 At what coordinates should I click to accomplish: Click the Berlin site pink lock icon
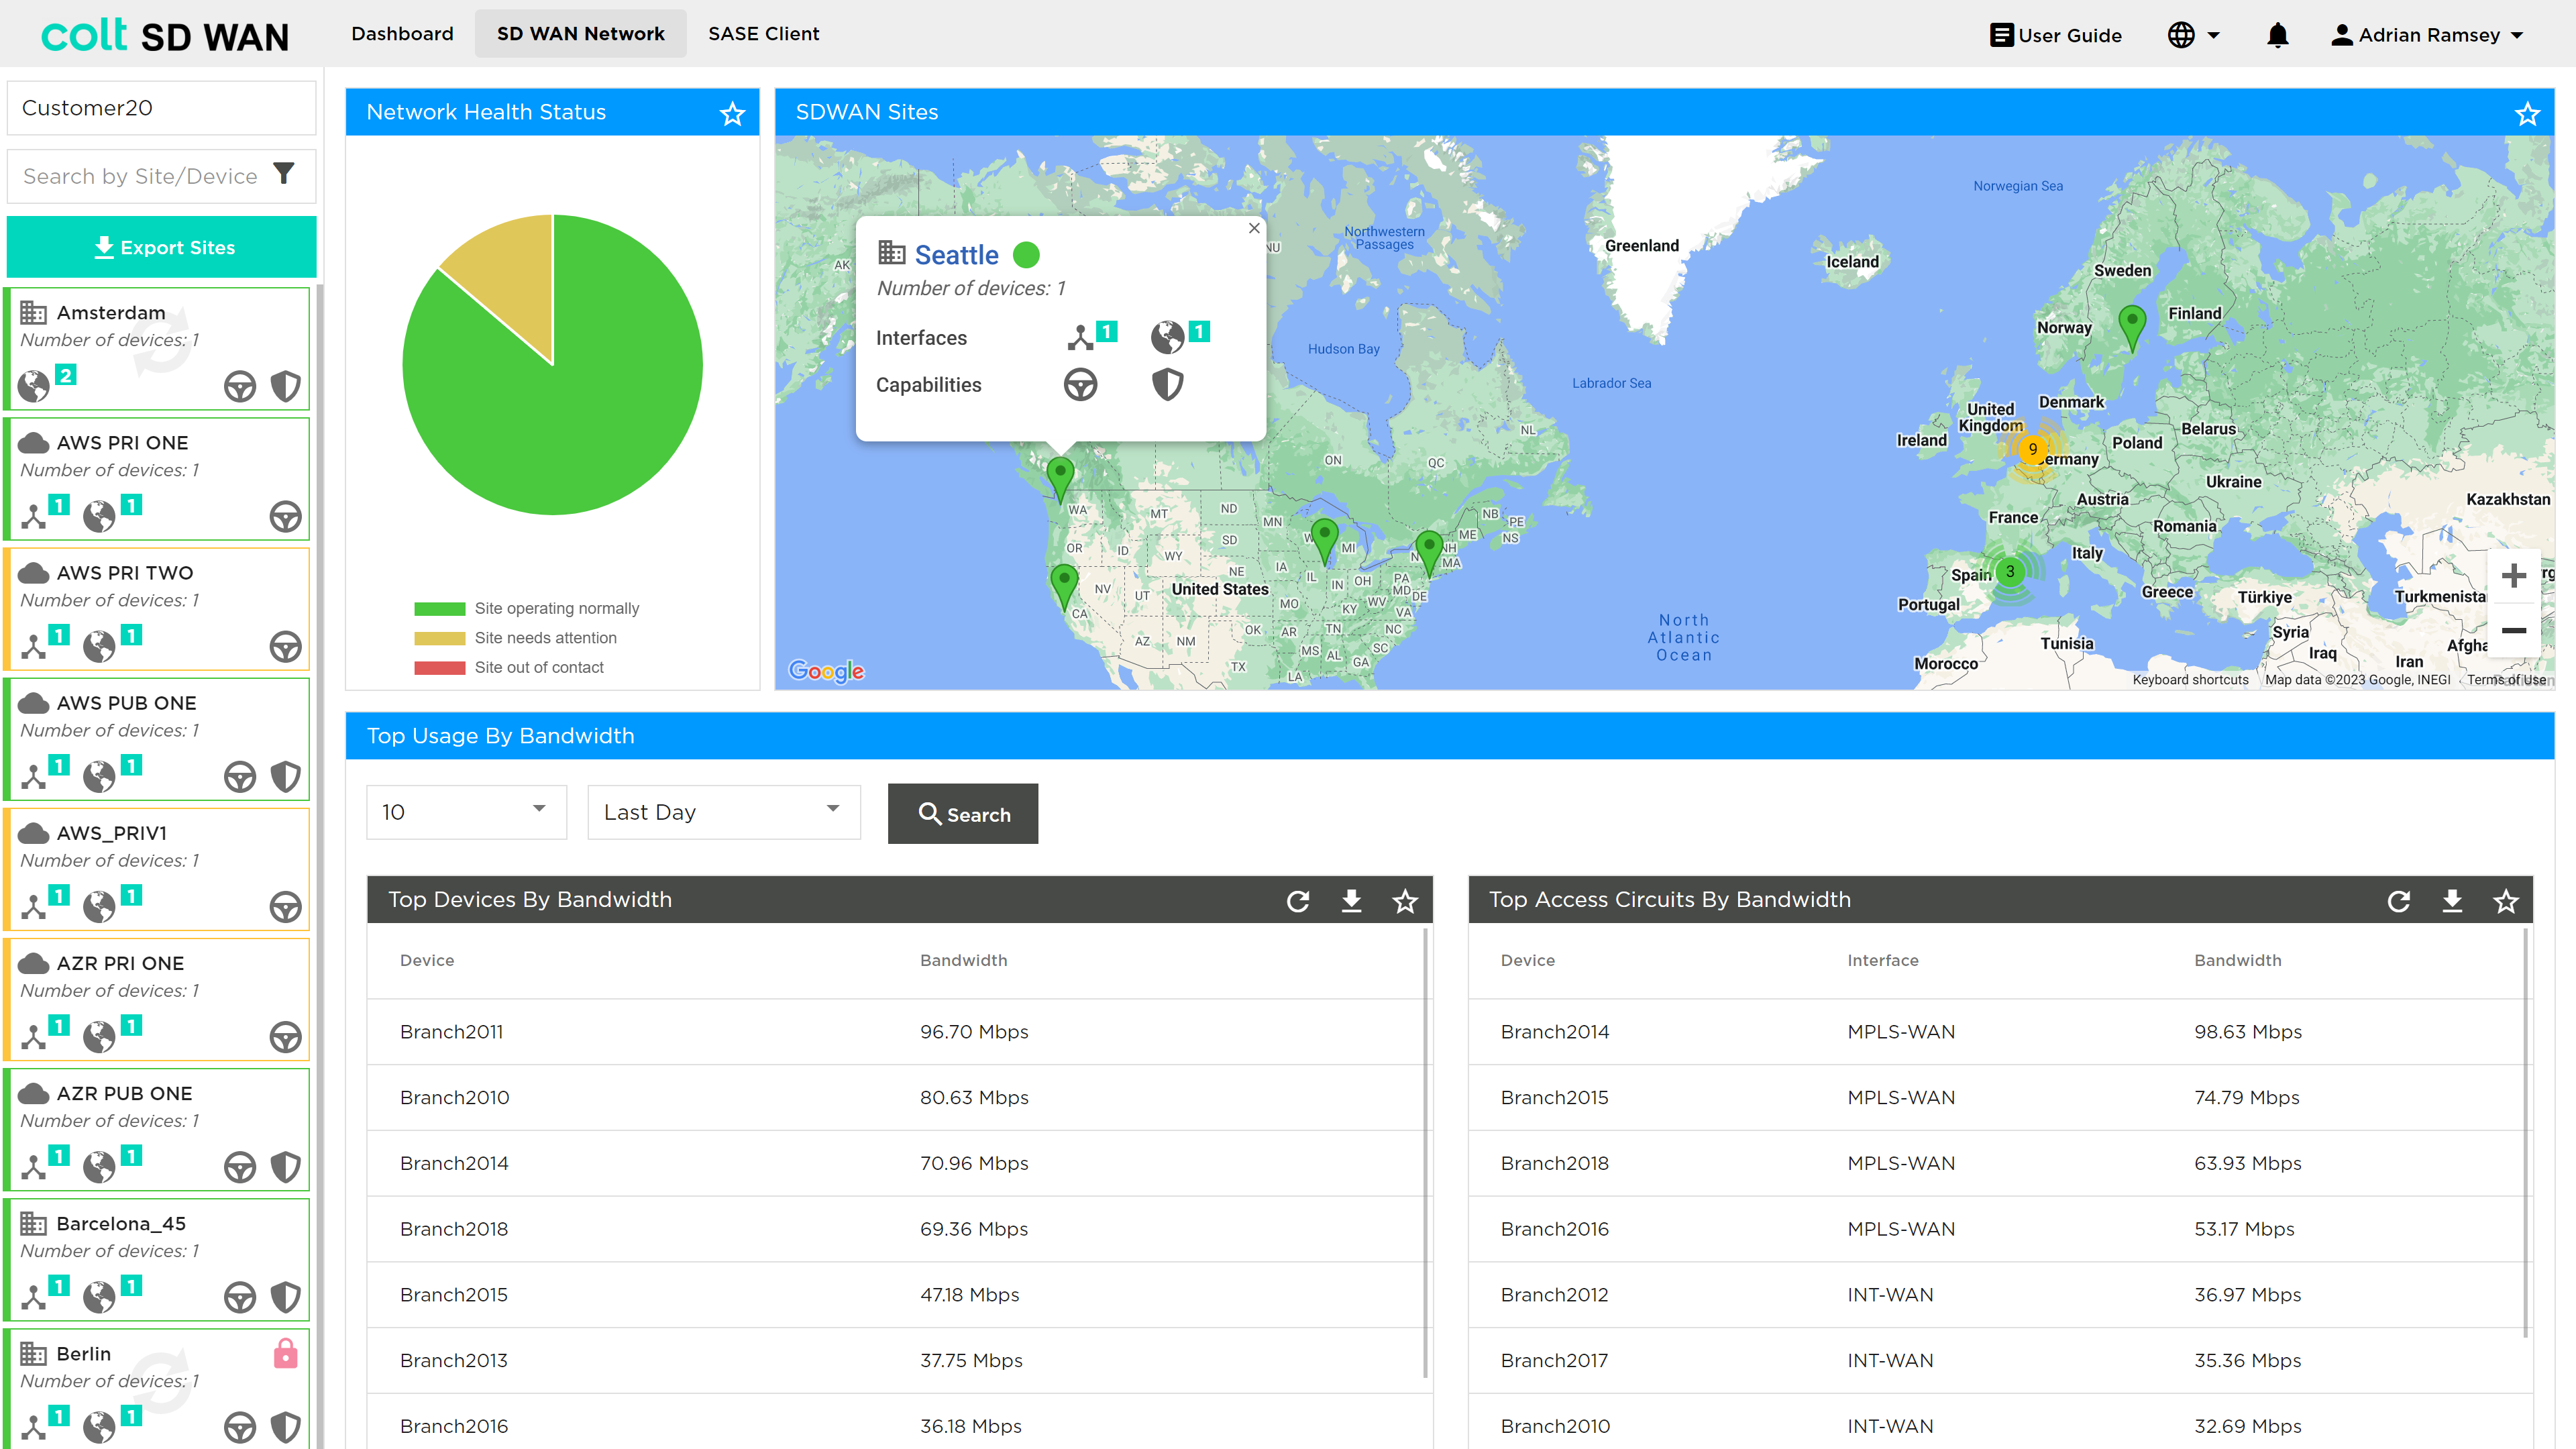pos(285,1353)
